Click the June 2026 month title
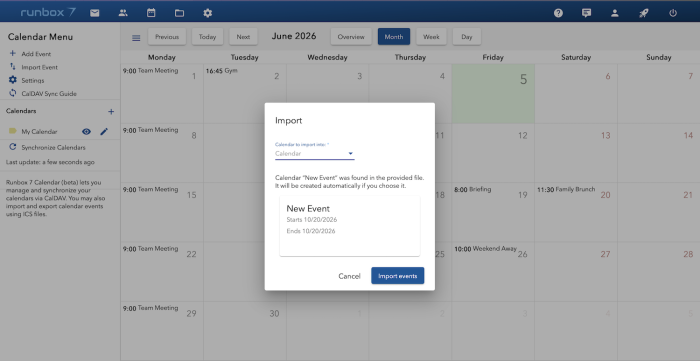The height and width of the screenshot is (361, 700). (x=294, y=36)
